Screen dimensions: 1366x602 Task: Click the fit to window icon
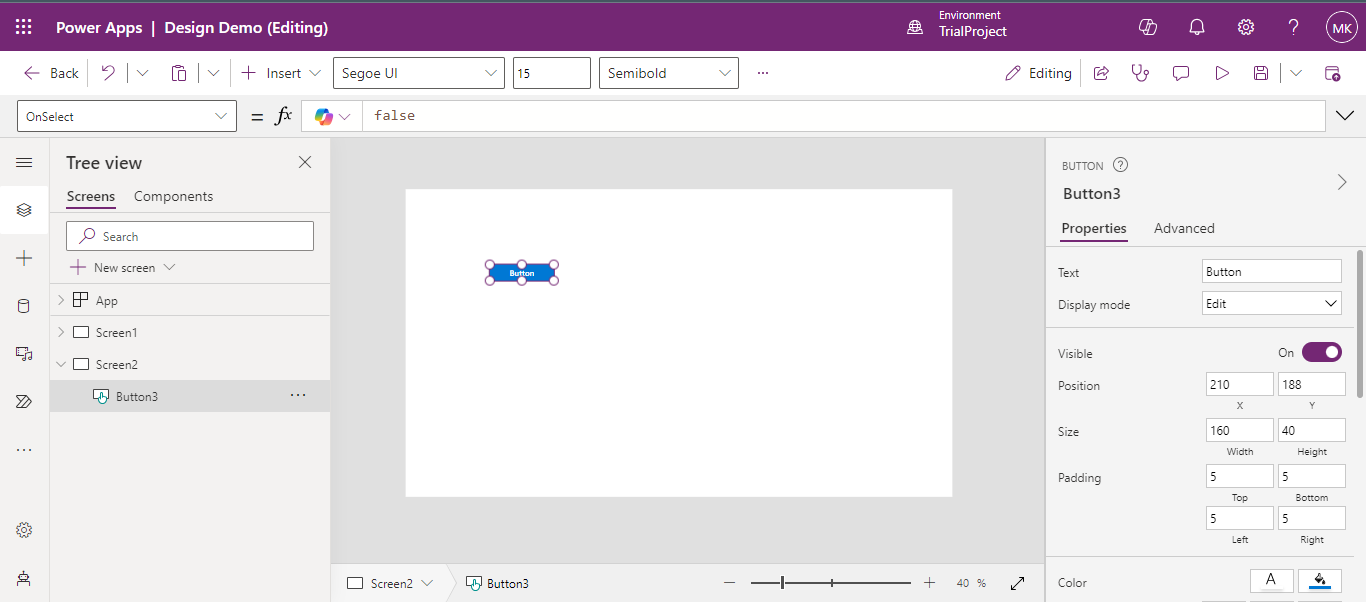point(1018,583)
